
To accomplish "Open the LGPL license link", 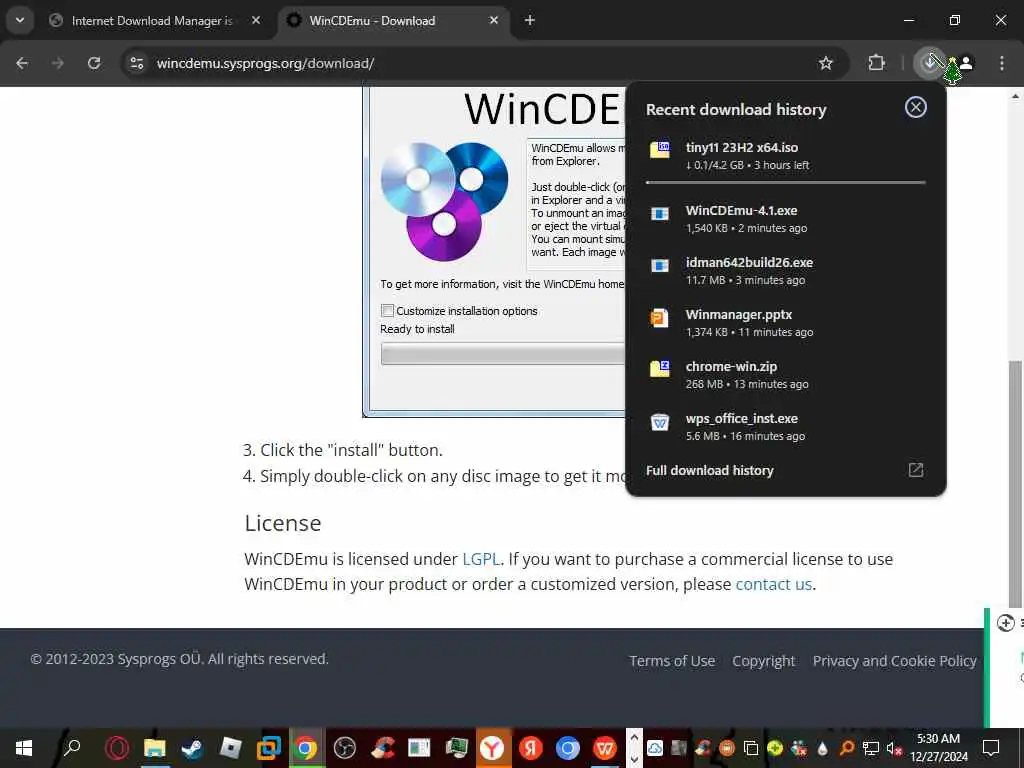I will coord(481,559).
